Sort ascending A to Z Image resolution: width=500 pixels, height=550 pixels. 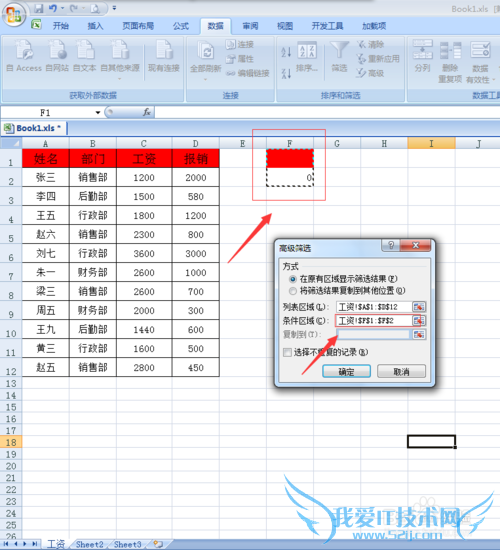286,52
